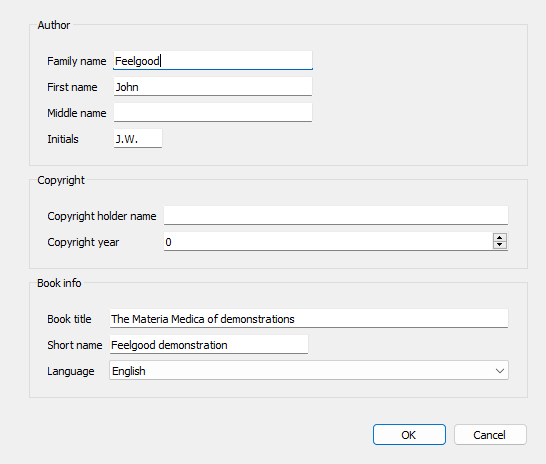Confirm the dialog with OK
Screen dimensions: 546x464
(x=409, y=434)
